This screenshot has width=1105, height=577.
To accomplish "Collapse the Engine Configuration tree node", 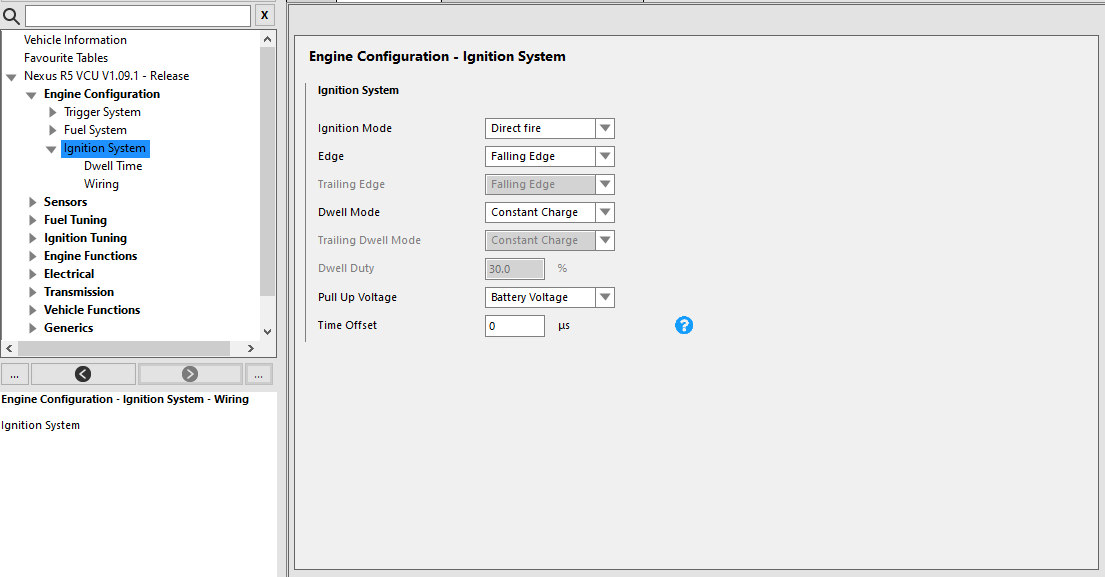I will point(32,95).
